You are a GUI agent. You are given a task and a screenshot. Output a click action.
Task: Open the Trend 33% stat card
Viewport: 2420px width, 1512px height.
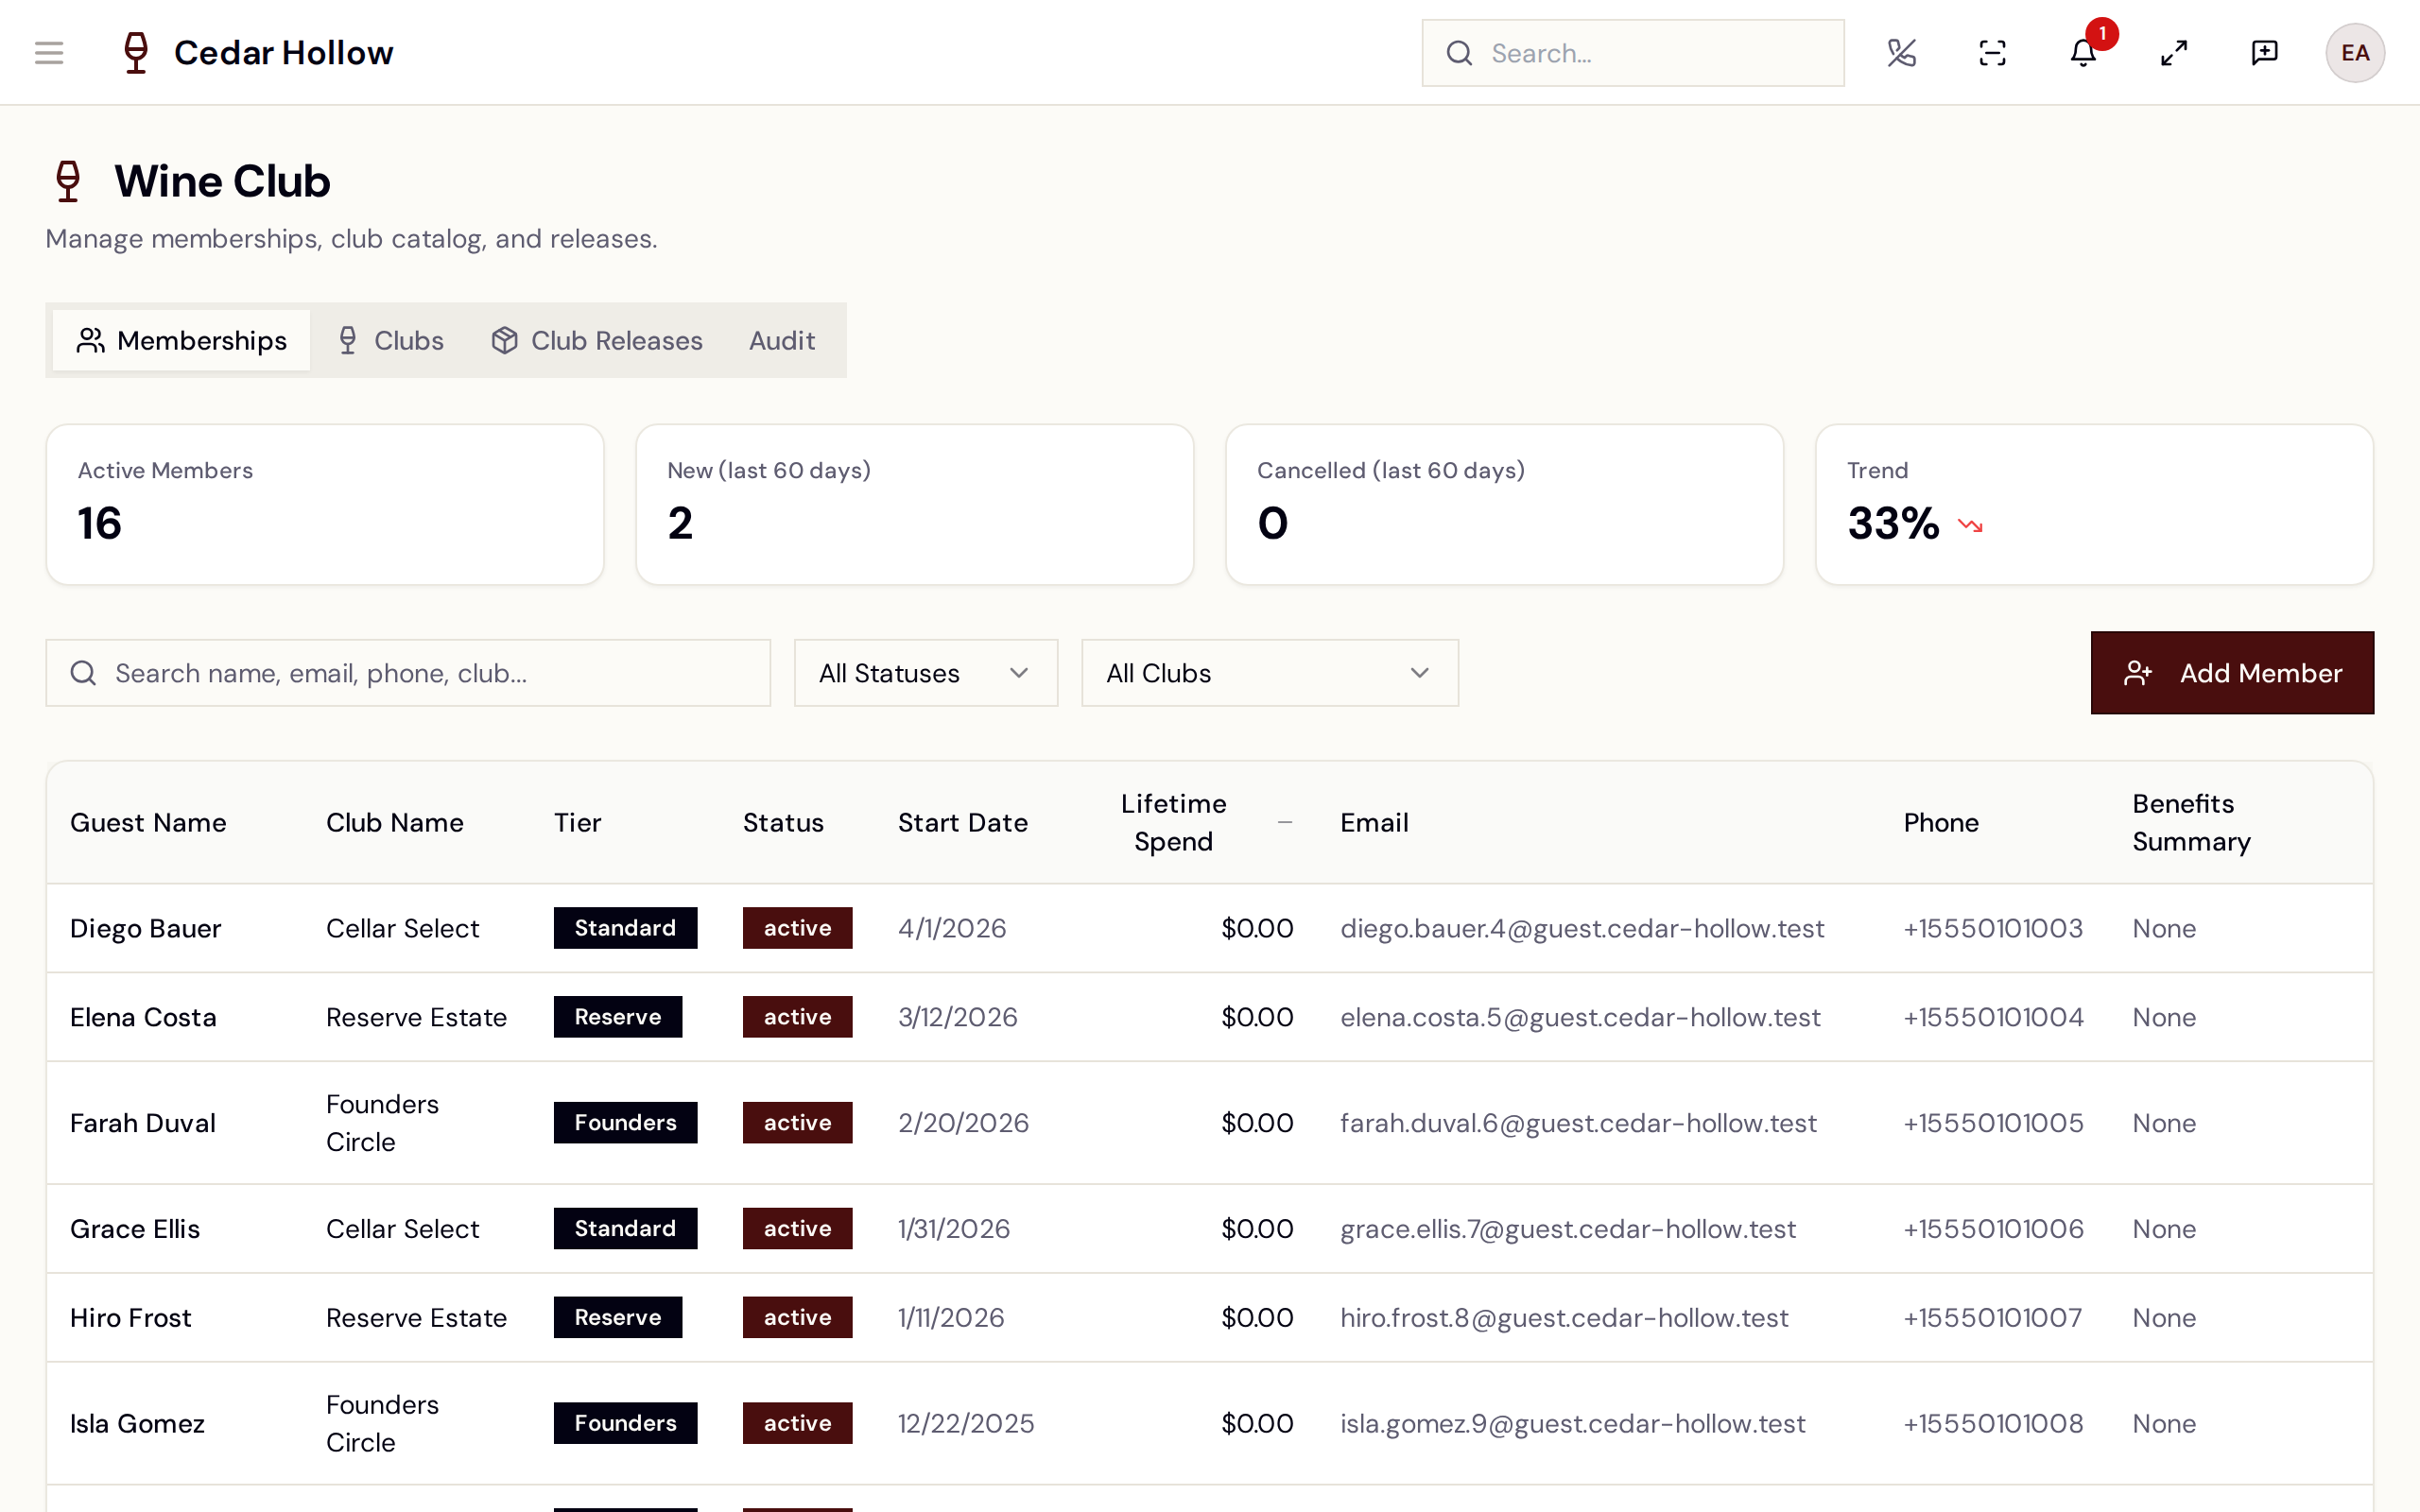[2094, 505]
